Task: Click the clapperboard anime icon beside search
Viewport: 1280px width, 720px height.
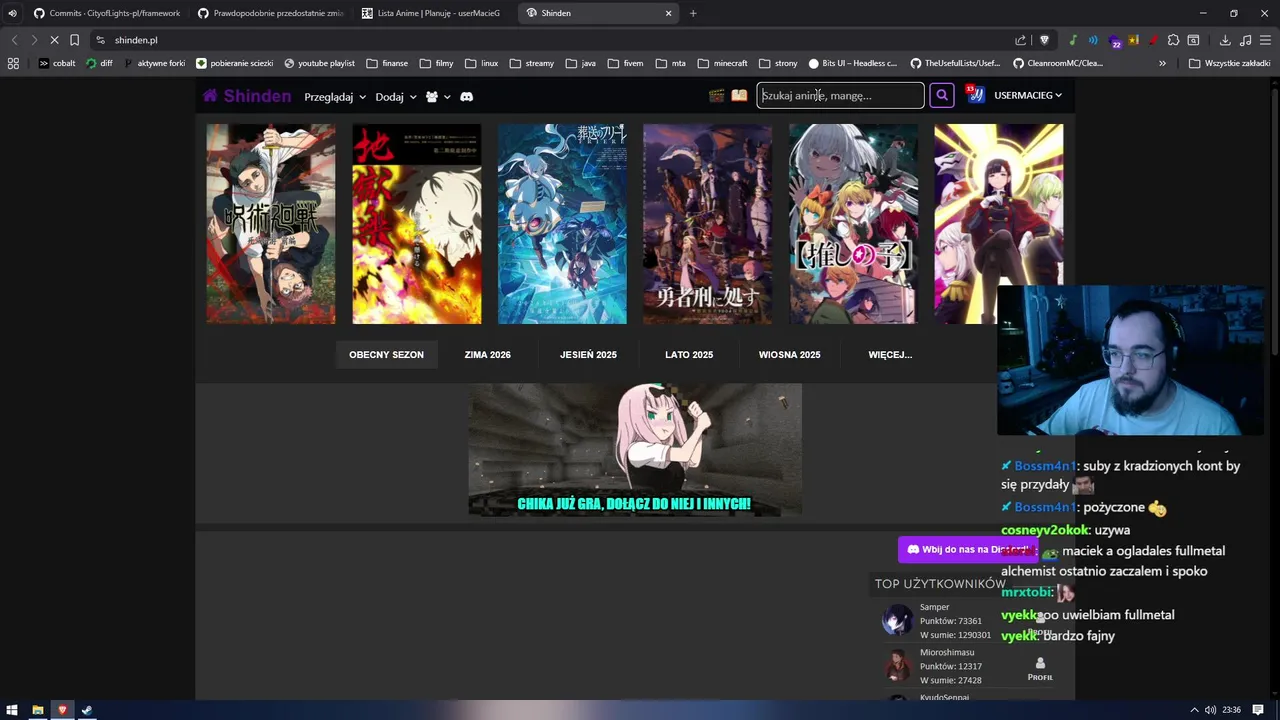Action: [x=716, y=96]
